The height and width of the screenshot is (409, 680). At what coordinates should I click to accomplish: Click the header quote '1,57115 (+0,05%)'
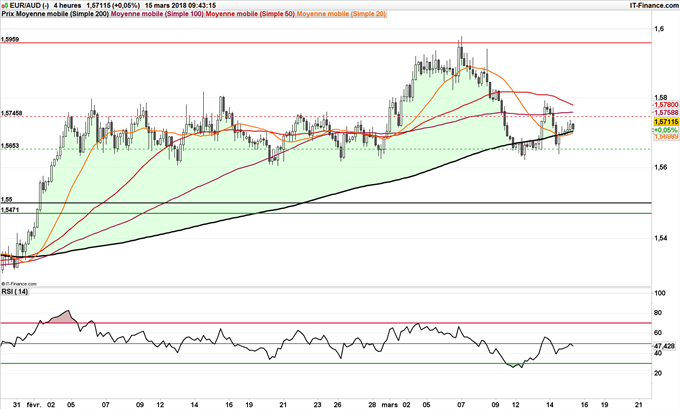114,5
